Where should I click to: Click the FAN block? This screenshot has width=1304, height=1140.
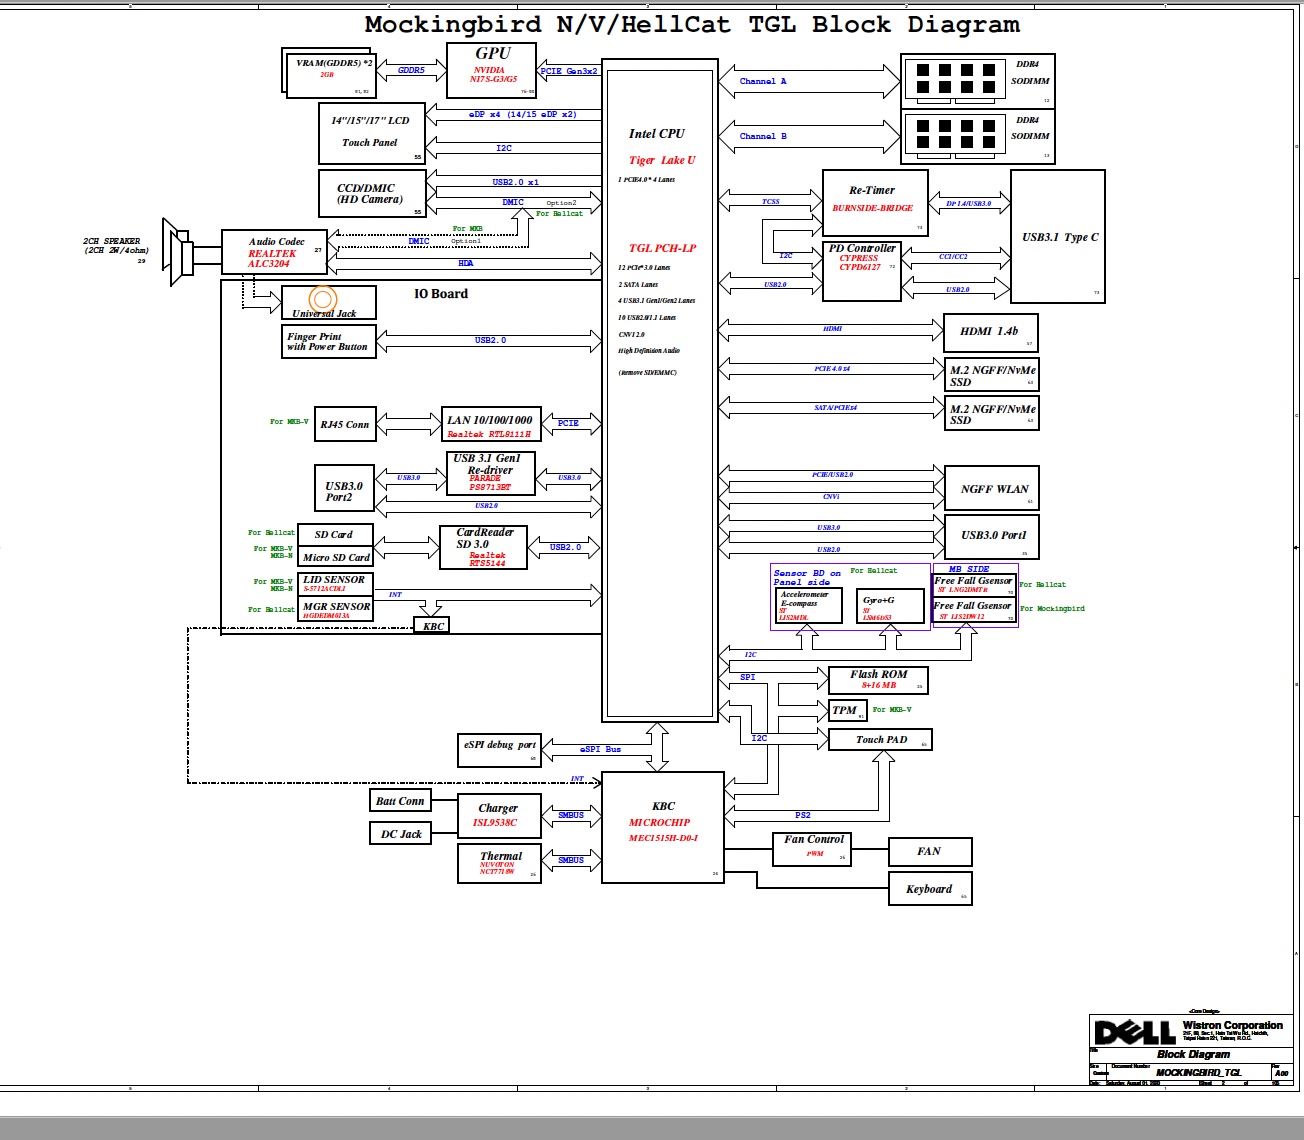pos(930,852)
